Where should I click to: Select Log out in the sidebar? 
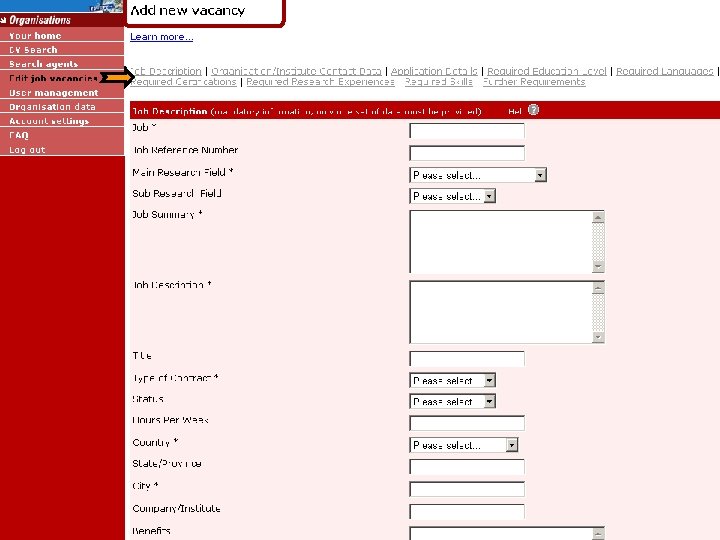(x=27, y=150)
